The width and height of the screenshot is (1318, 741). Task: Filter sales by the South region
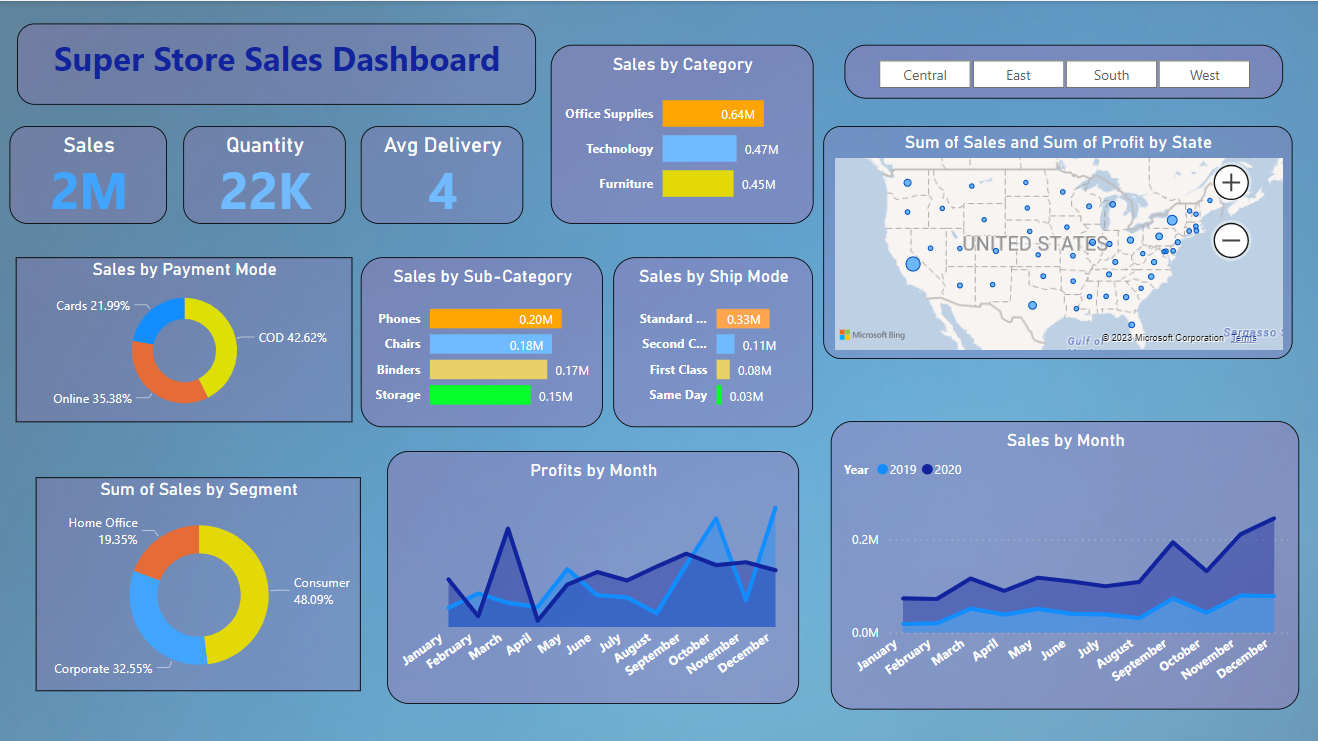pos(1110,74)
